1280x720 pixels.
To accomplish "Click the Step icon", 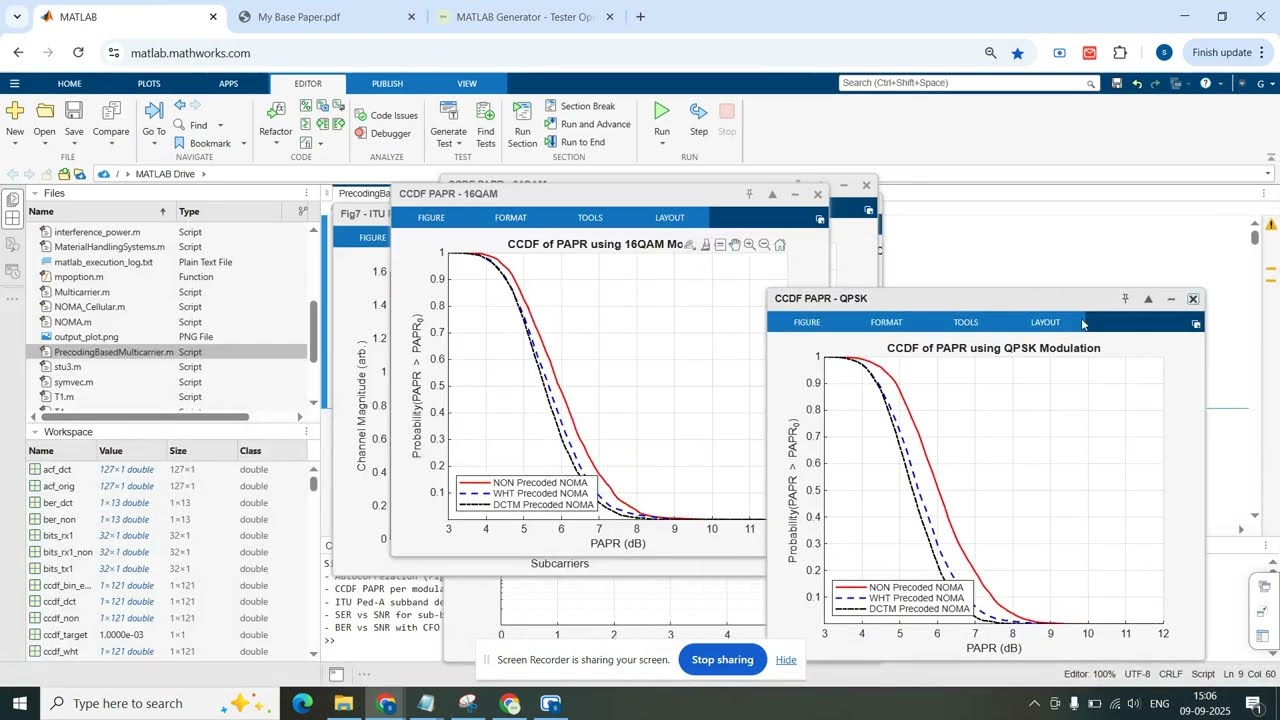I will tap(699, 110).
